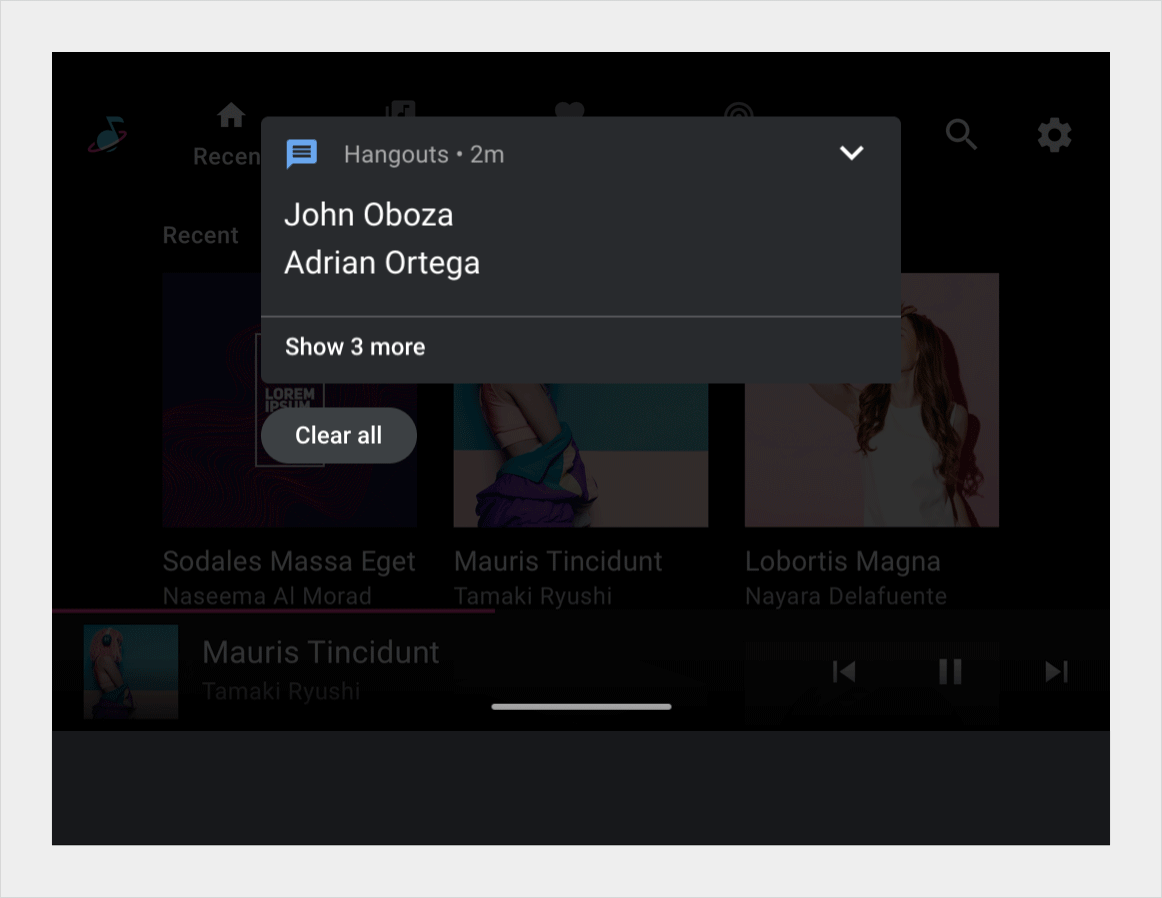Skip to the next track
Image resolution: width=1162 pixels, height=898 pixels.
tap(1056, 672)
